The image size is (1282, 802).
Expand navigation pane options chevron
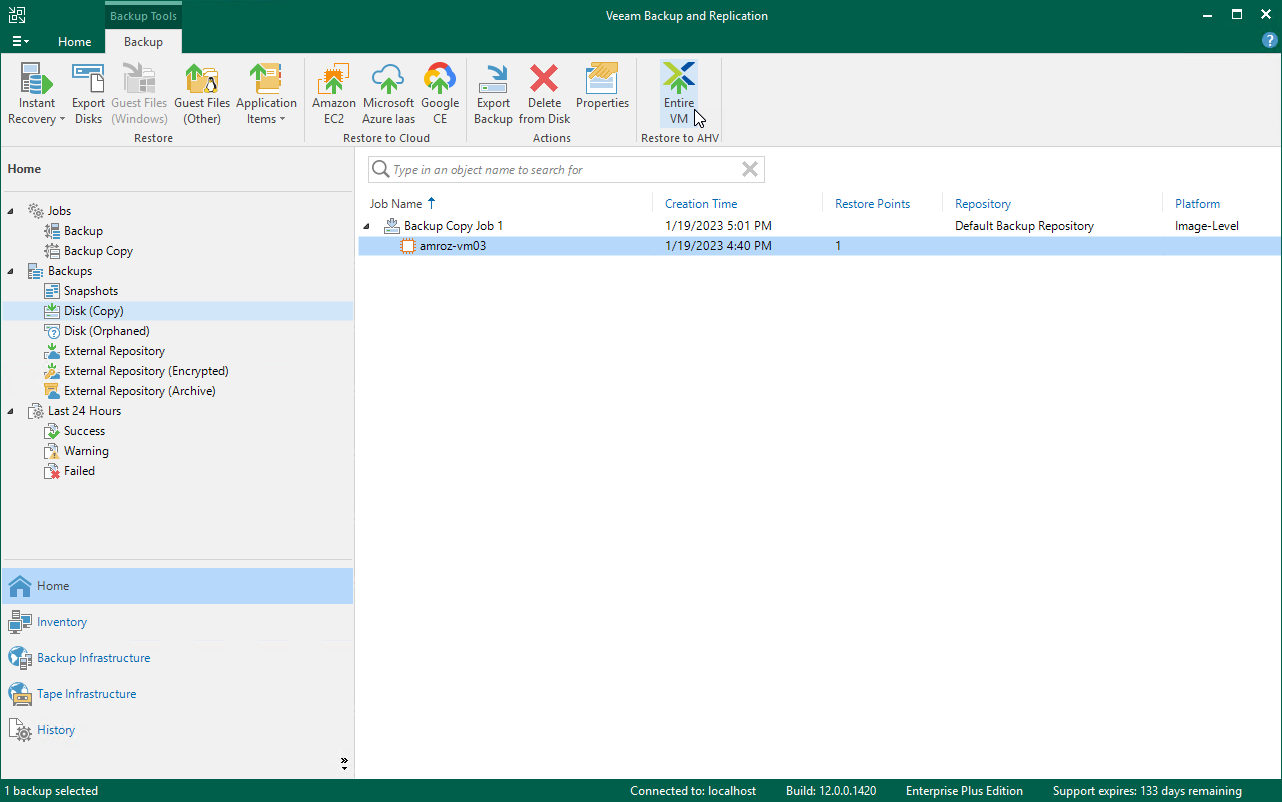(x=344, y=763)
